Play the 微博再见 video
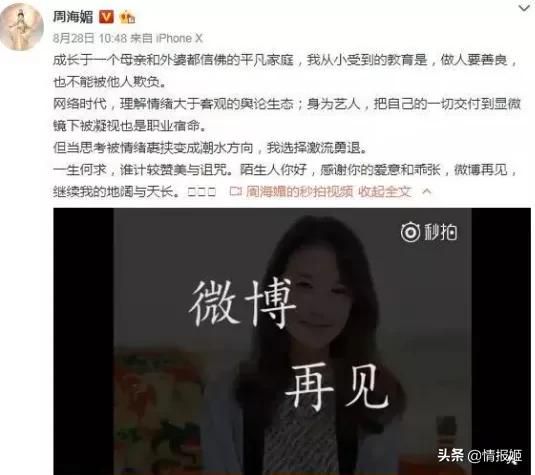This screenshot has width=535, height=475. point(292,341)
